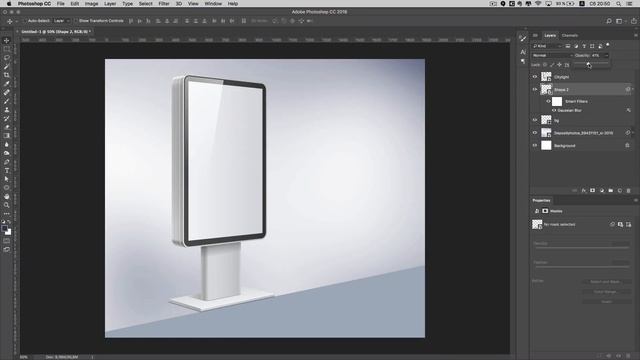Select the Move tool in the toolbar
Screen dimensions: 640x360
7,40
